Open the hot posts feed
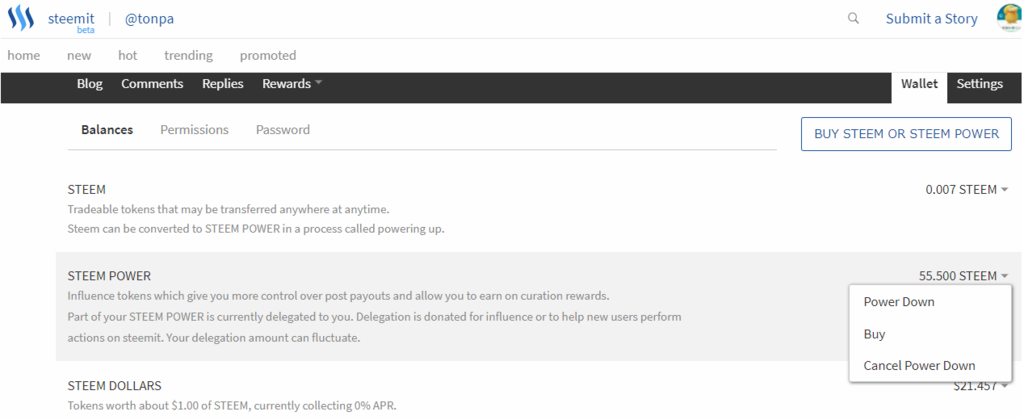Viewport: 1024px width, 420px height. click(x=128, y=56)
